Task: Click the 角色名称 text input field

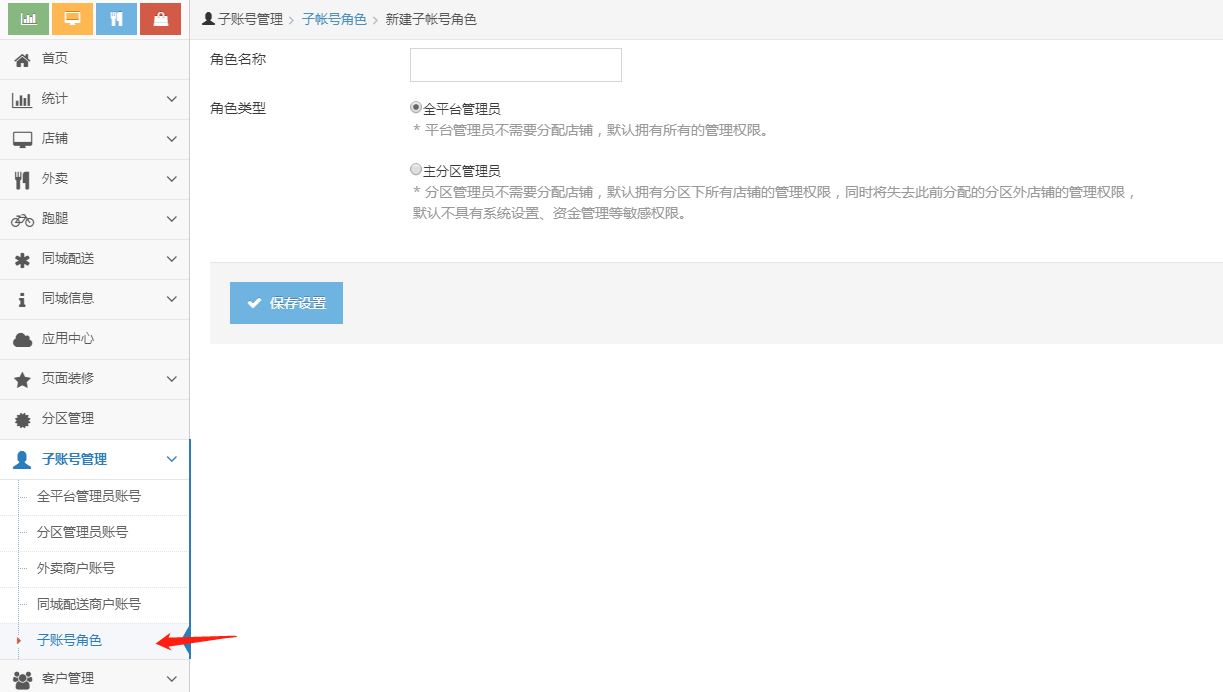Action: tap(515, 65)
